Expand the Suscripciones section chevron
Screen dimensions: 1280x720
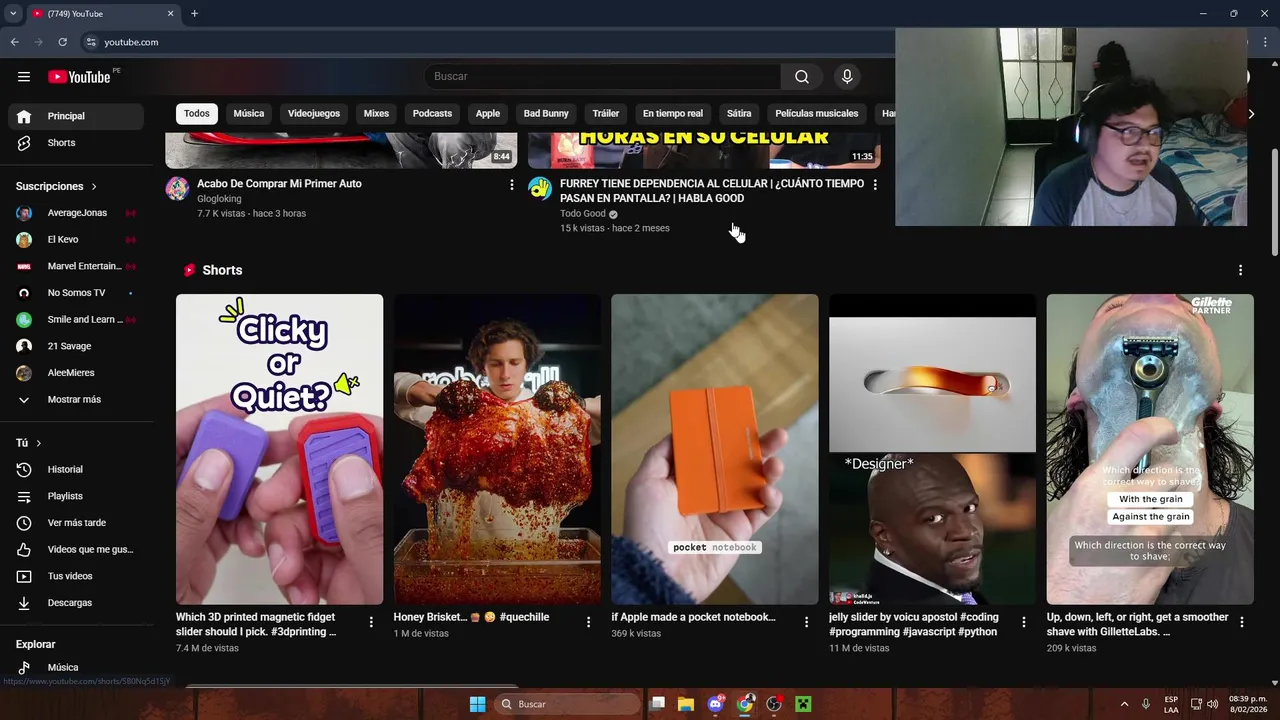coord(94,187)
